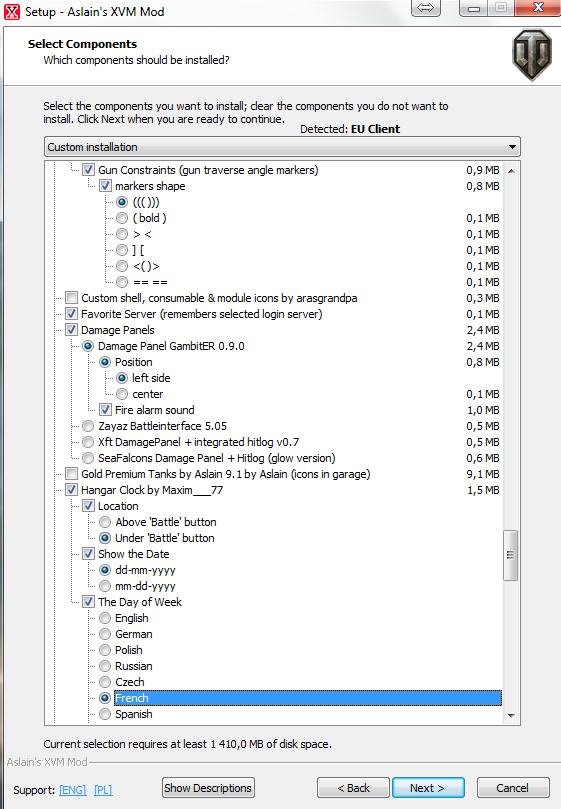This screenshot has width=561, height=809.
Task: Select the ( bold ) marker shape
Action: point(122,218)
